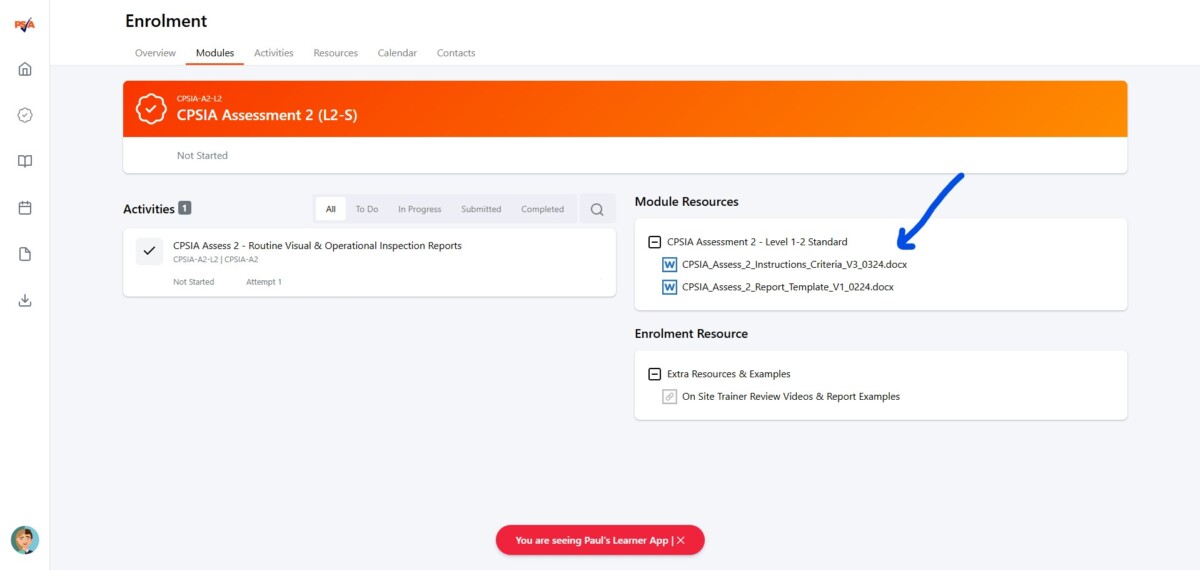The height and width of the screenshot is (570, 1200).
Task: Click the 'Attempt 1' label on the activity card
Action: pyautogui.click(x=264, y=282)
